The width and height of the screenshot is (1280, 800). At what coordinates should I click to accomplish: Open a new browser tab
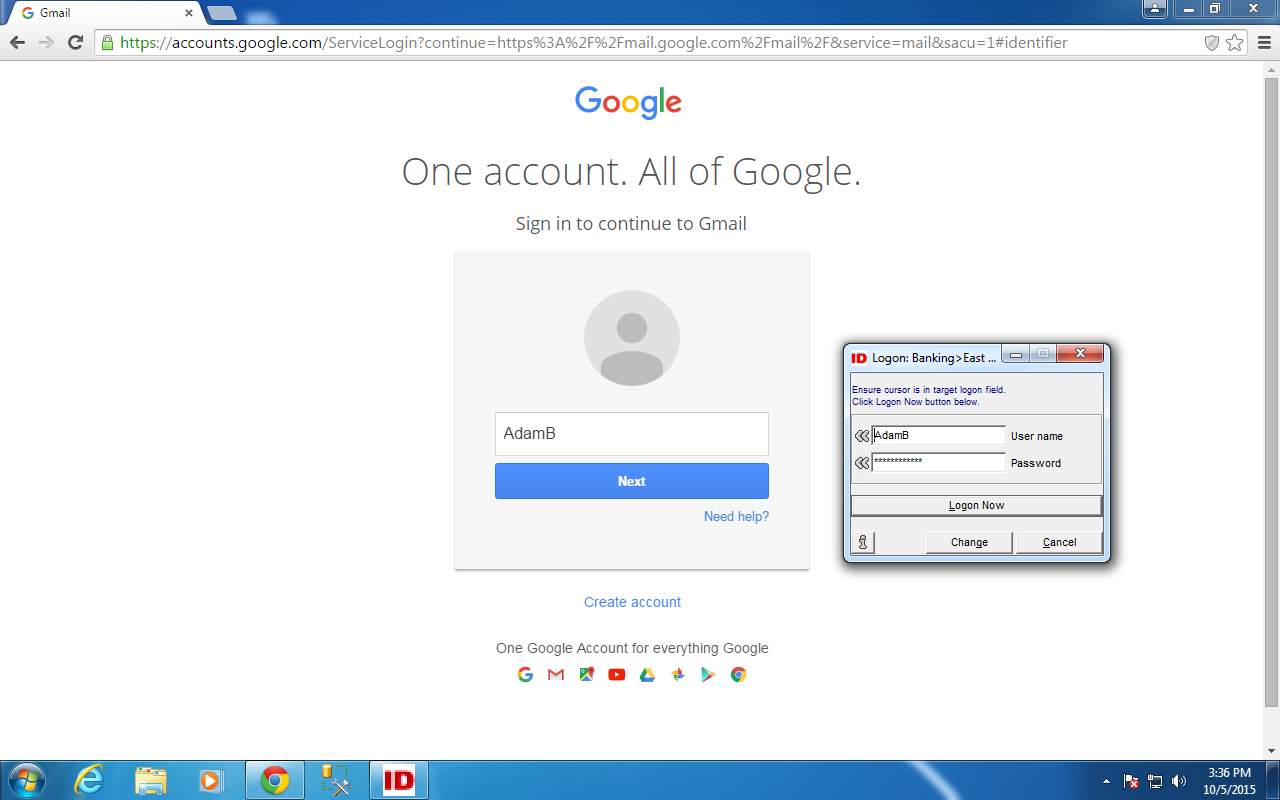(x=221, y=13)
